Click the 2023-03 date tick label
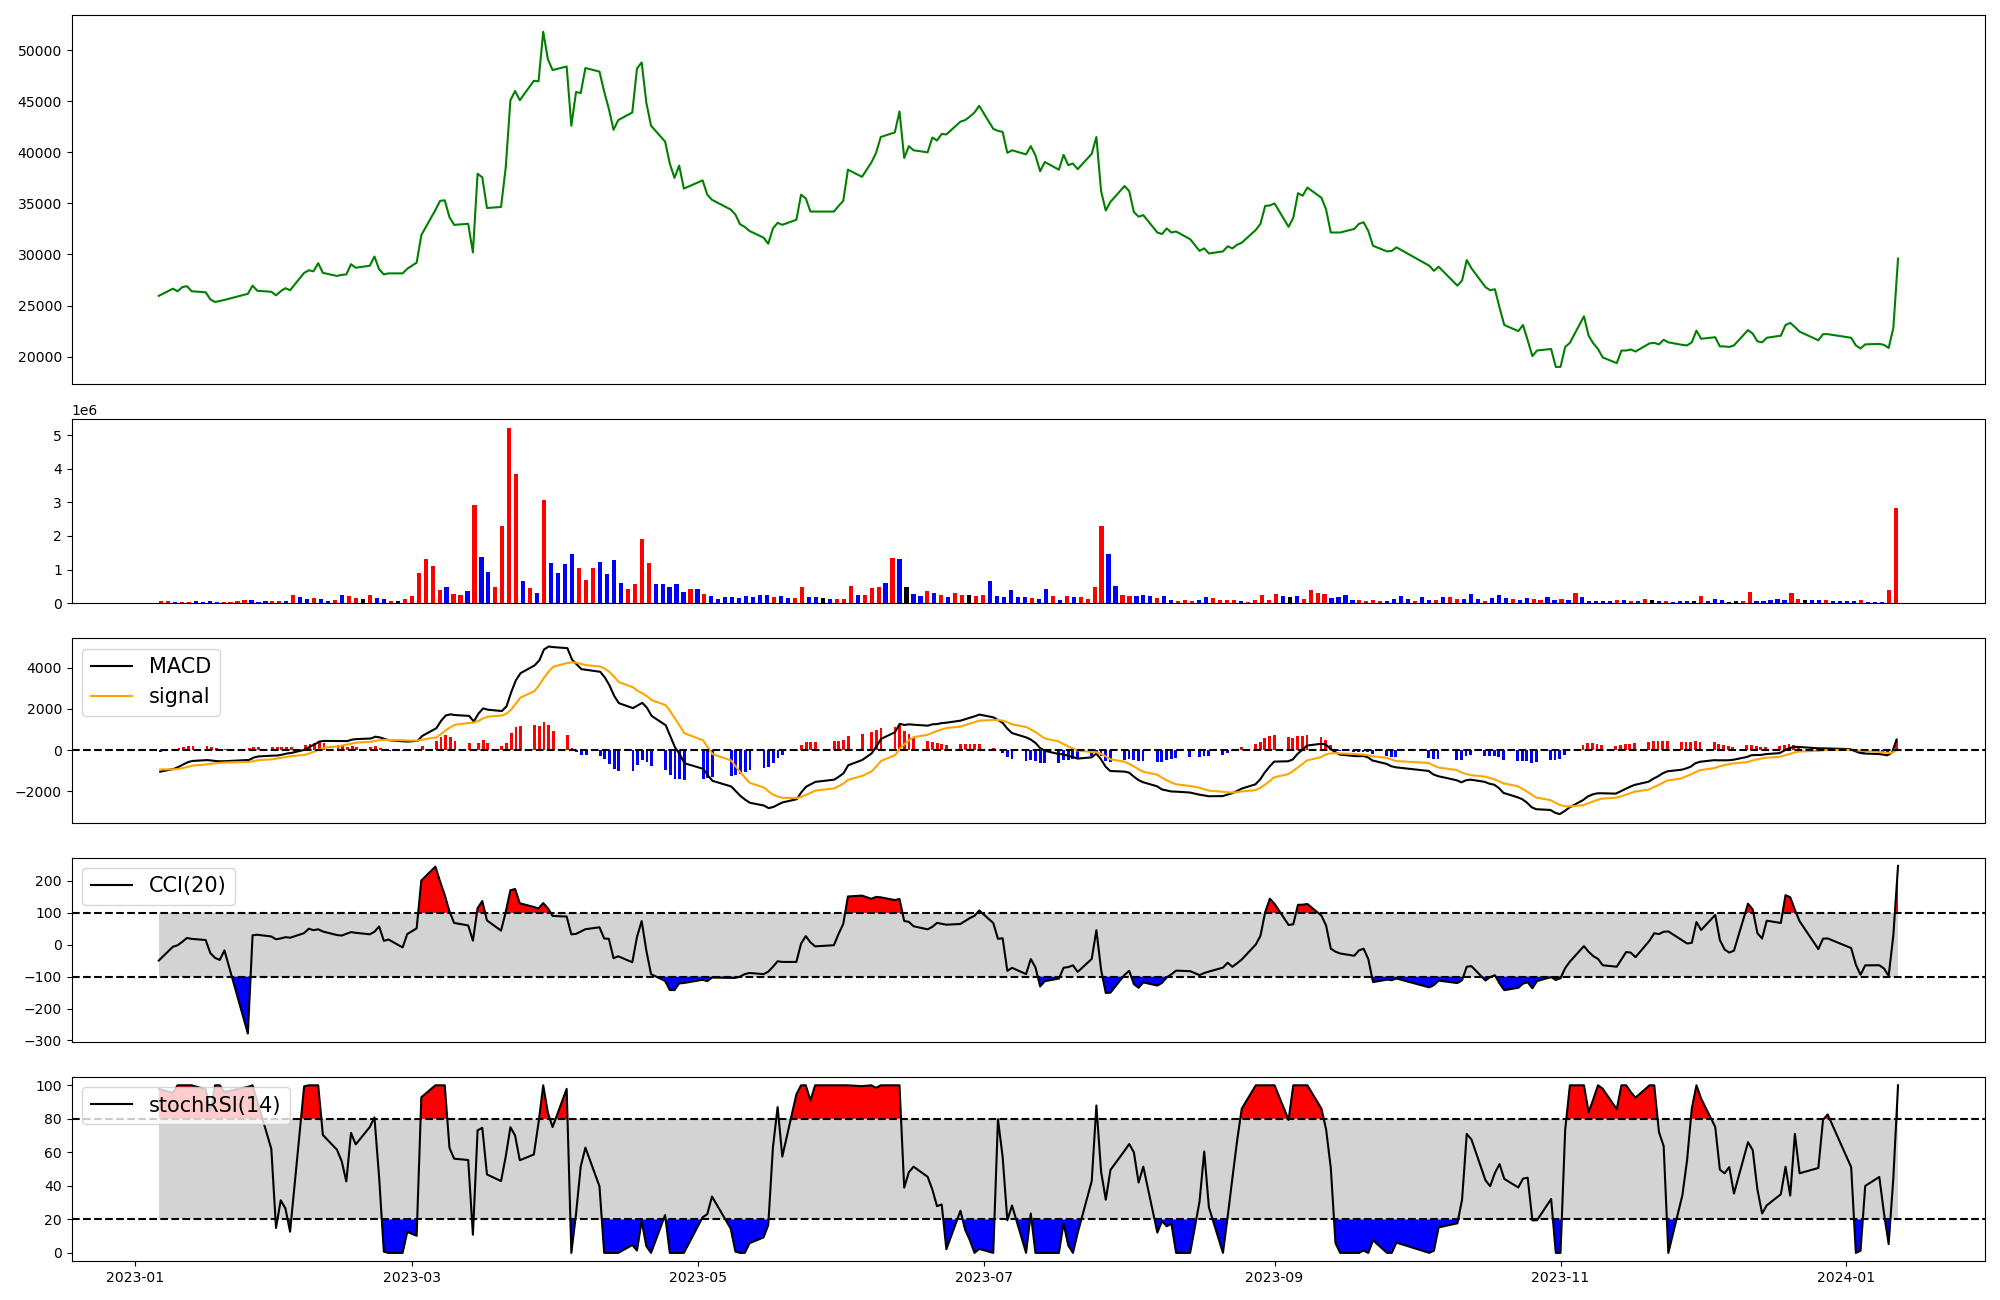The width and height of the screenshot is (2000, 1300). click(x=412, y=1277)
